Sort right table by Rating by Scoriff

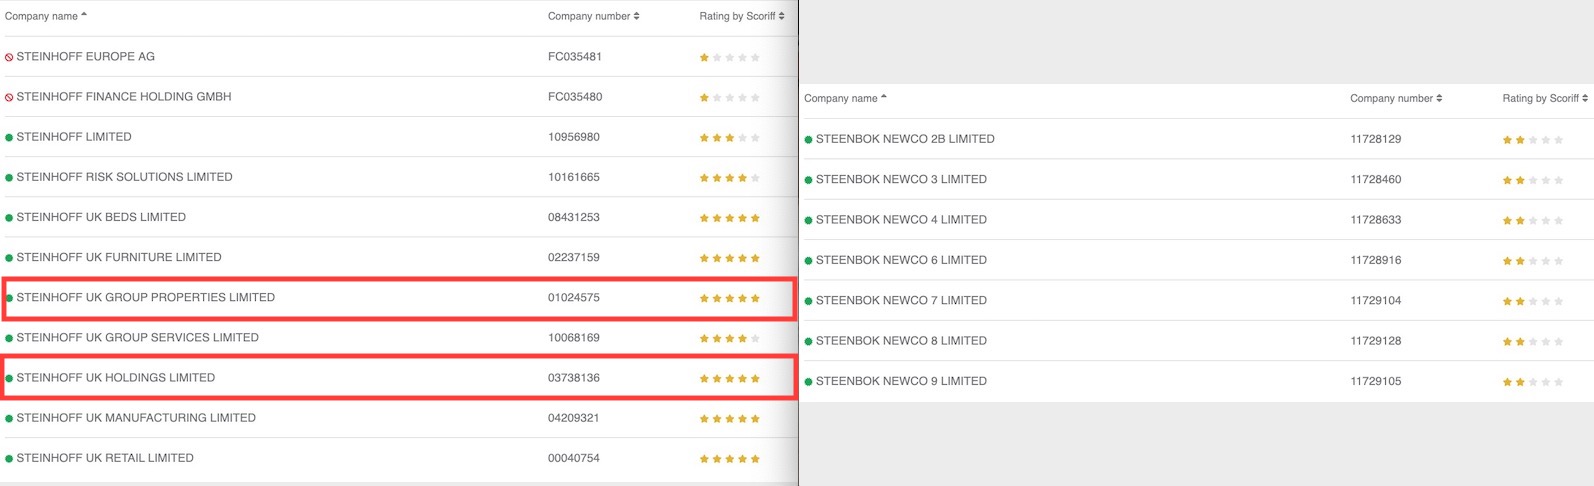[1545, 98]
